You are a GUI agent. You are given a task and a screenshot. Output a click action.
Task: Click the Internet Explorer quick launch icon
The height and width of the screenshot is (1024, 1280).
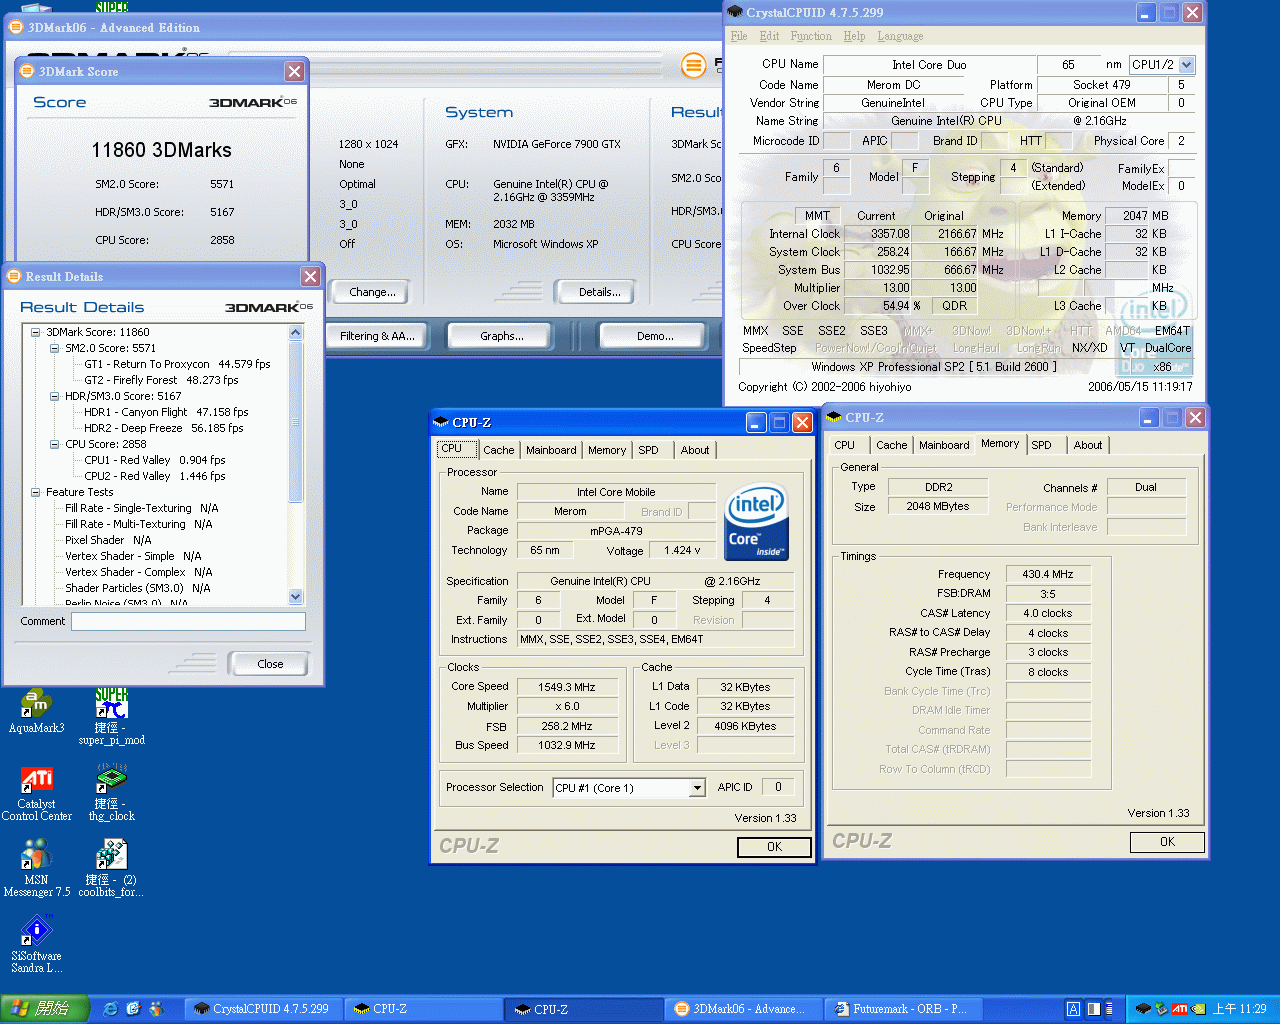pos(111,1009)
